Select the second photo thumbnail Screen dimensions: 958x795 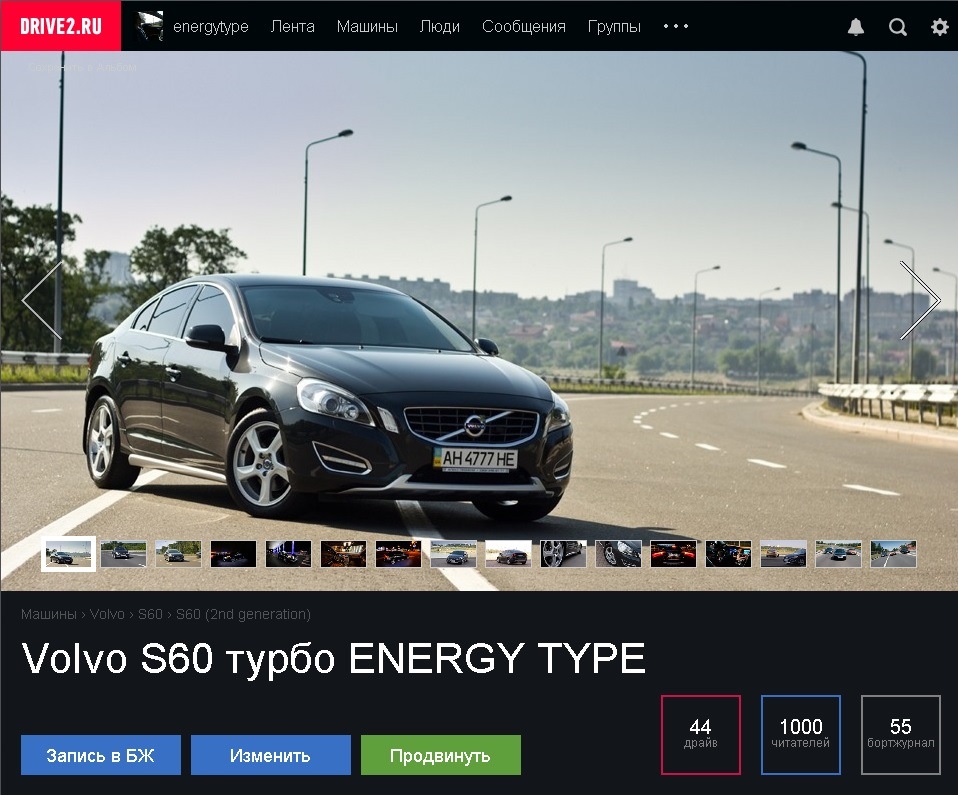[123, 554]
